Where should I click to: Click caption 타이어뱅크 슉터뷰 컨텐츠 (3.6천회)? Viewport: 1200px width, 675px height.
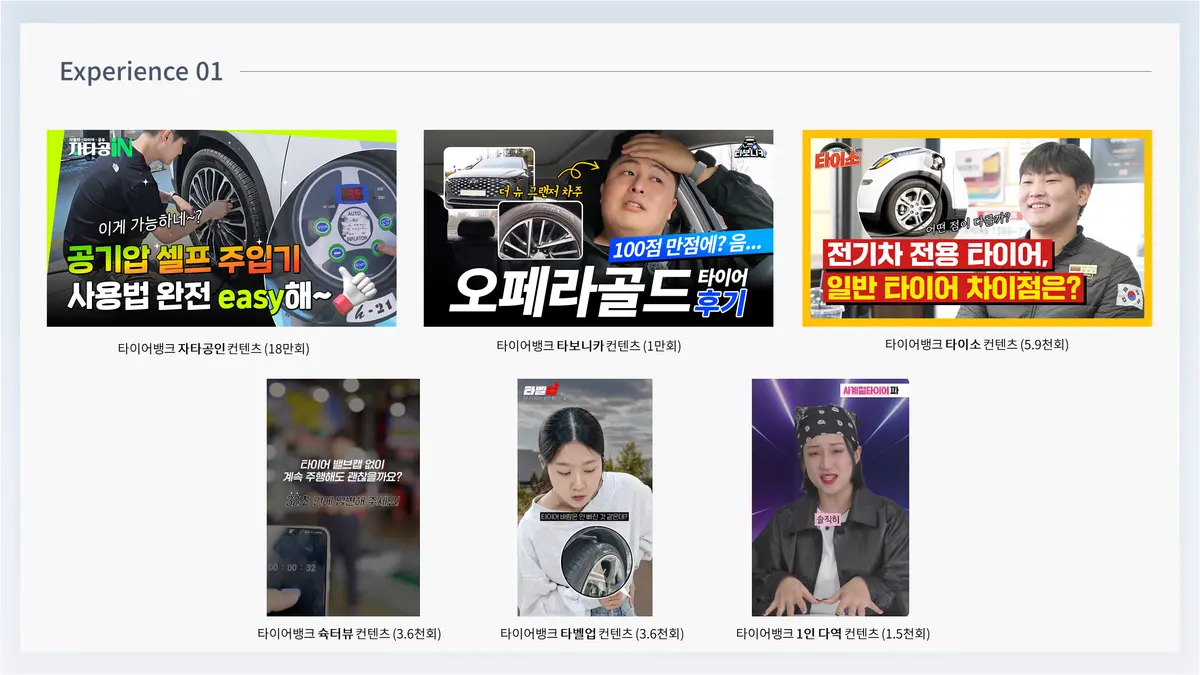349,633
